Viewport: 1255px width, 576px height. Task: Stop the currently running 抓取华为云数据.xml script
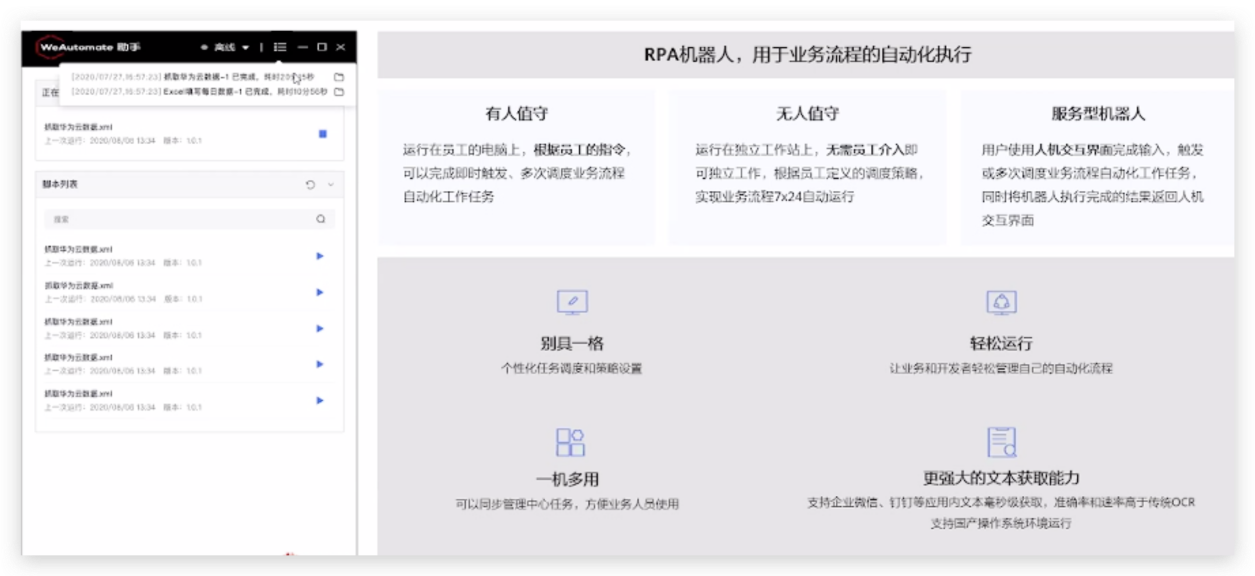322,134
